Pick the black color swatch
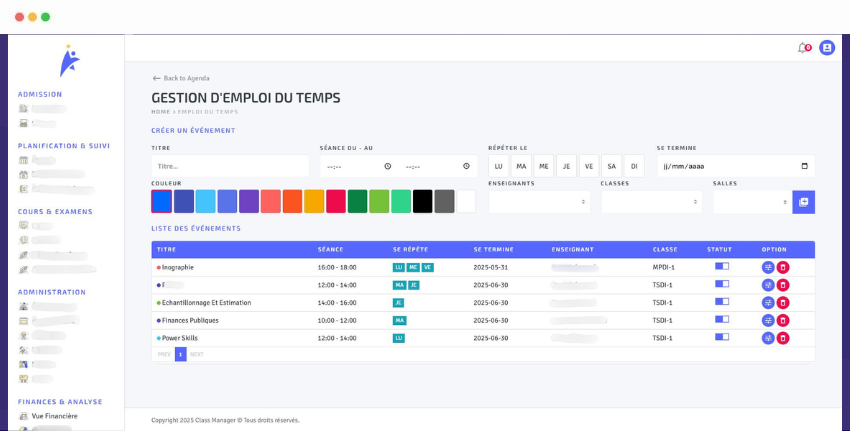The width and height of the screenshot is (850, 431). (422, 201)
